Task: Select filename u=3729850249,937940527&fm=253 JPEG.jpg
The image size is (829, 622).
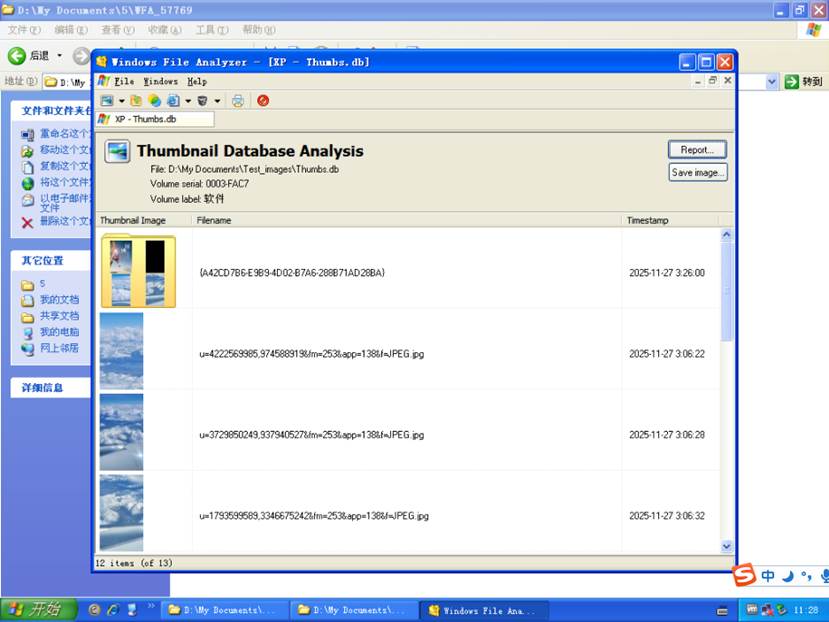Action: coord(311,435)
